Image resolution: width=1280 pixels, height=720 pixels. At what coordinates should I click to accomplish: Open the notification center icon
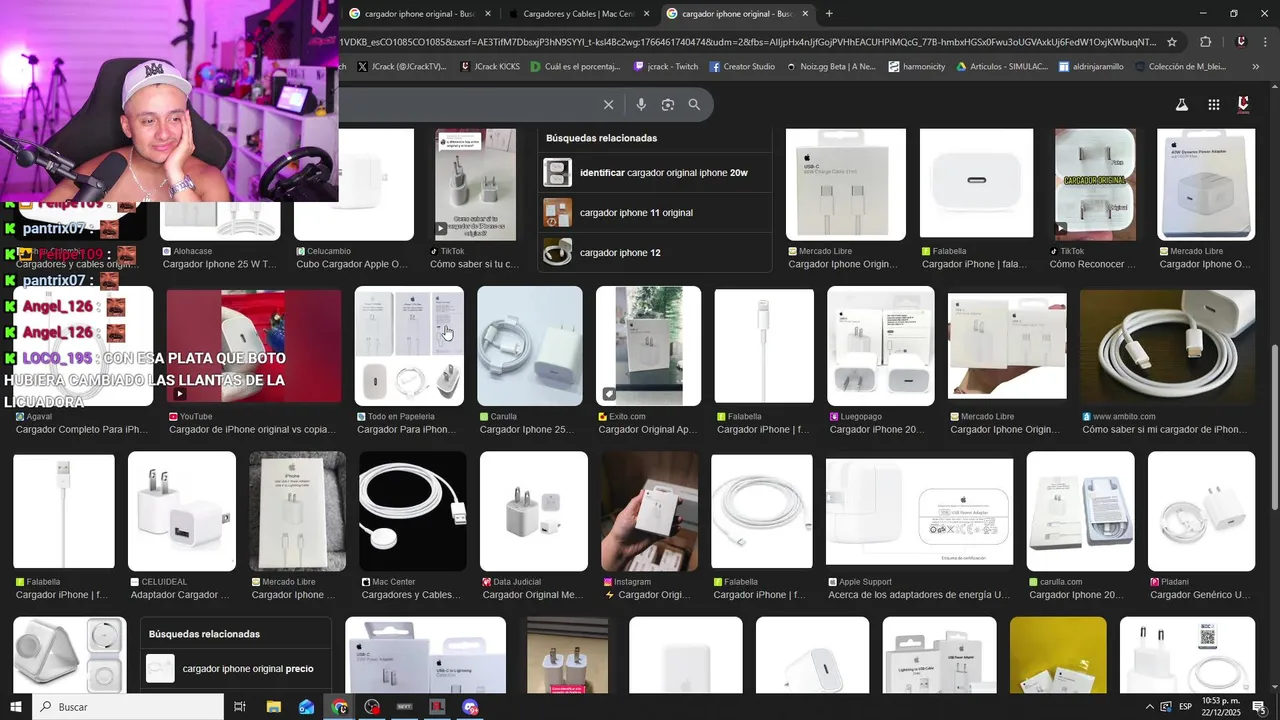pos(1259,707)
